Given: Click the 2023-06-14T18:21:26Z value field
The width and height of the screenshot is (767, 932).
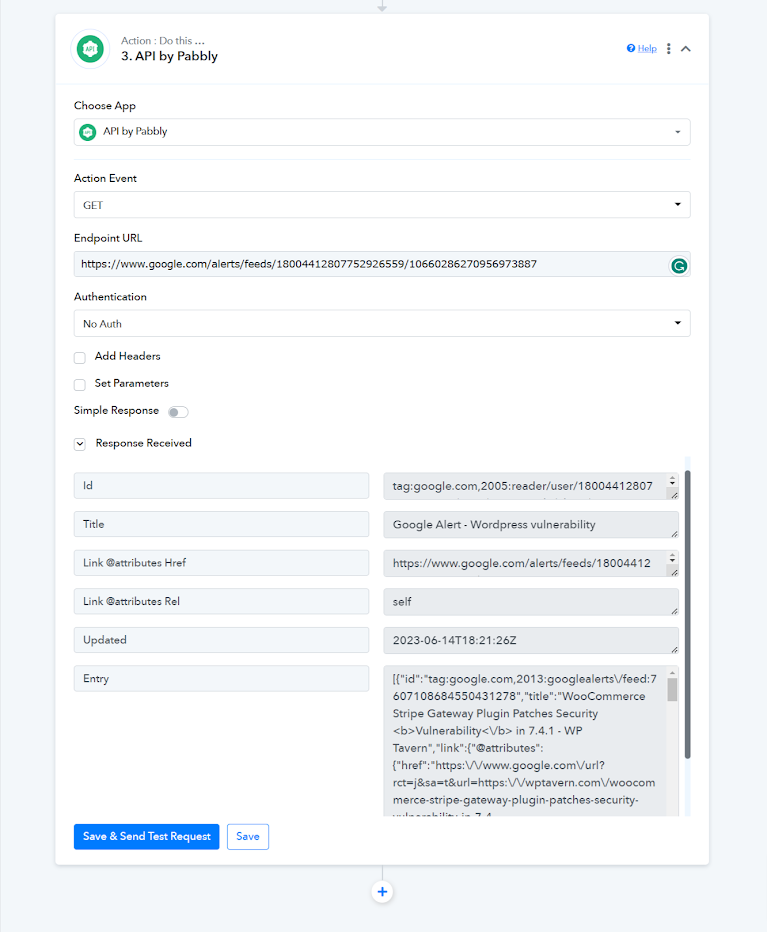Looking at the screenshot, I should pyautogui.click(x=531, y=641).
